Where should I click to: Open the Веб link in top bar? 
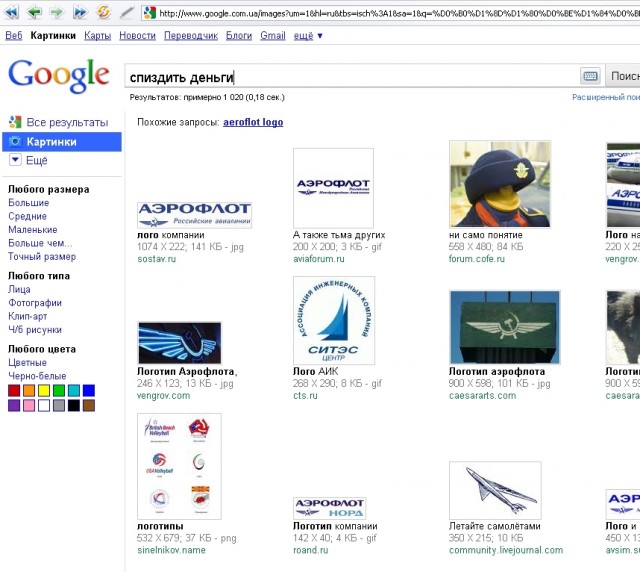[14, 36]
